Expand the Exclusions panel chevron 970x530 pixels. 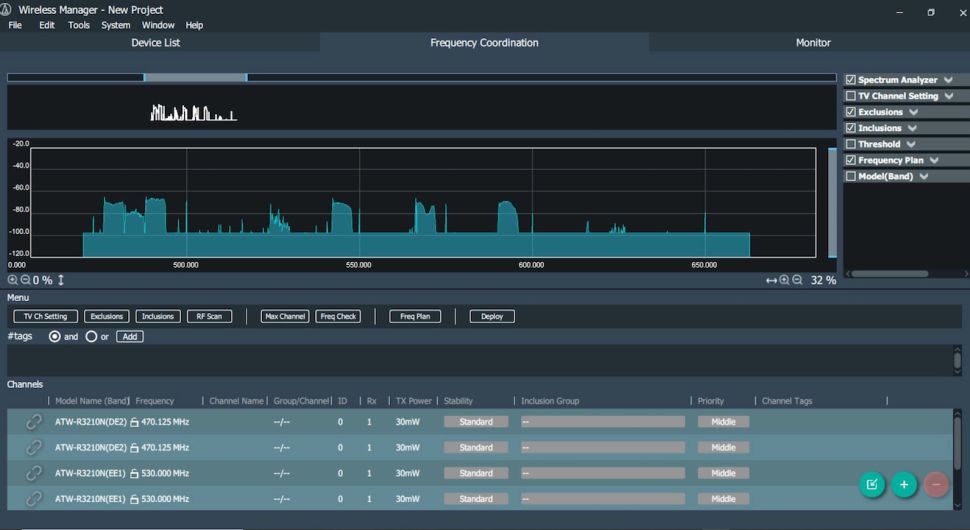pyautogui.click(x=913, y=112)
